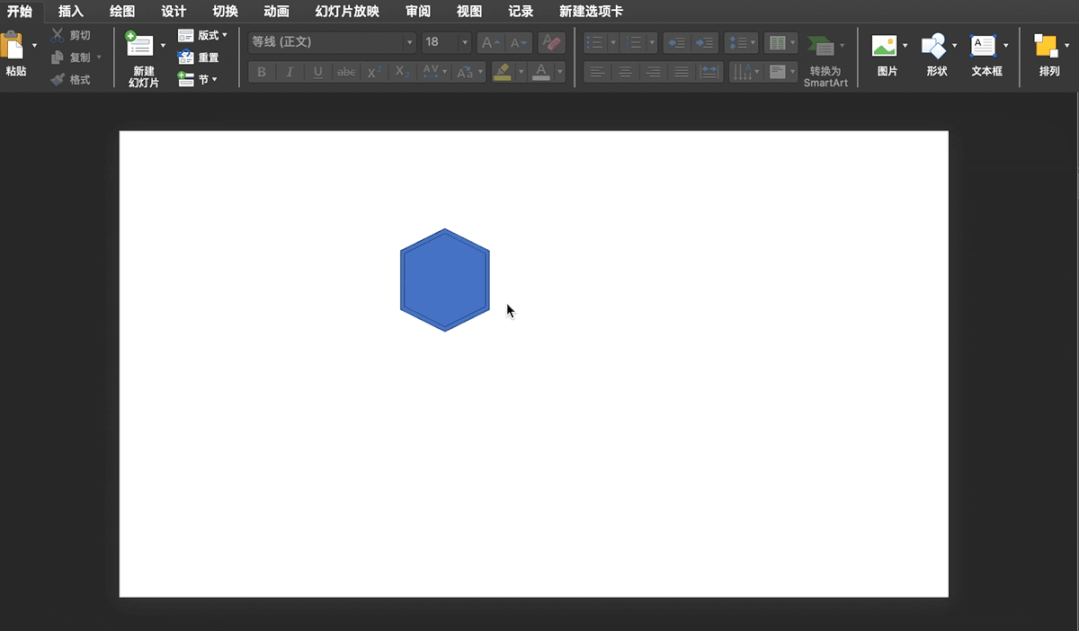Open the 新建选项卡 tab

(591, 11)
